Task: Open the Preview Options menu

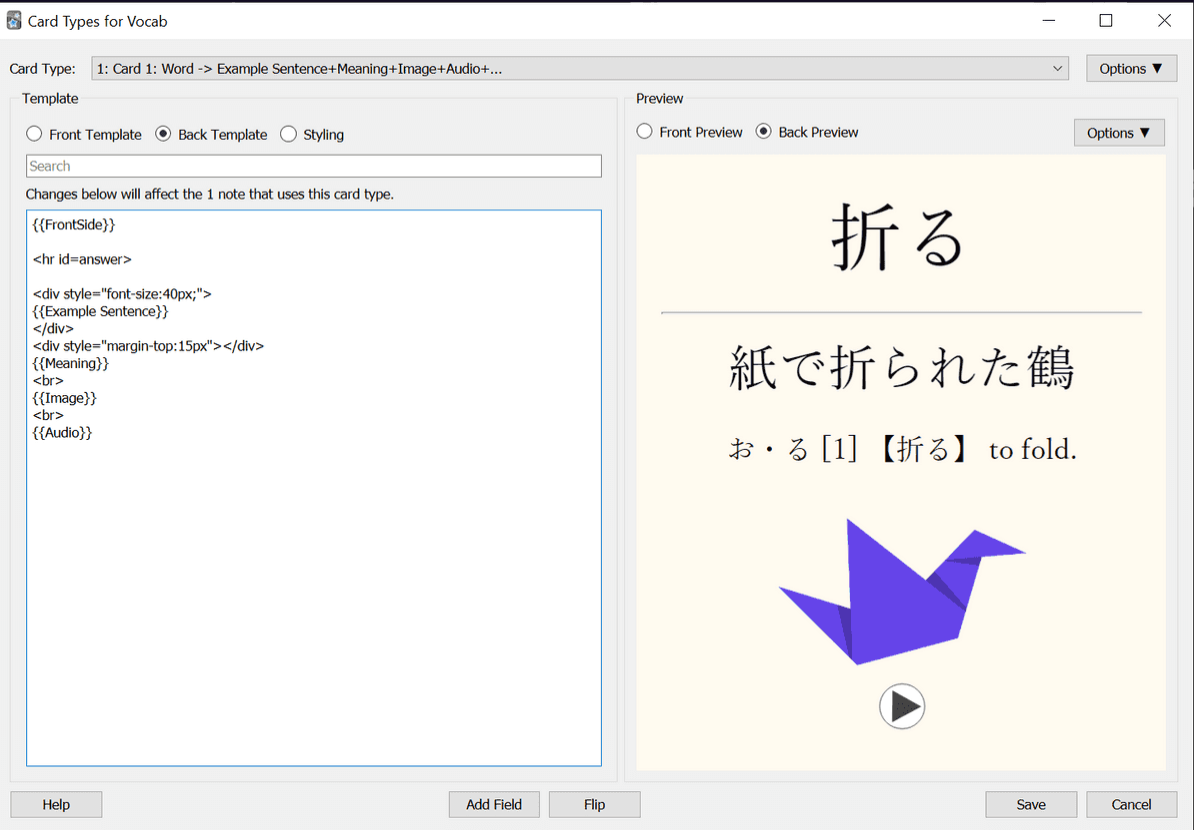Action: coord(1119,132)
